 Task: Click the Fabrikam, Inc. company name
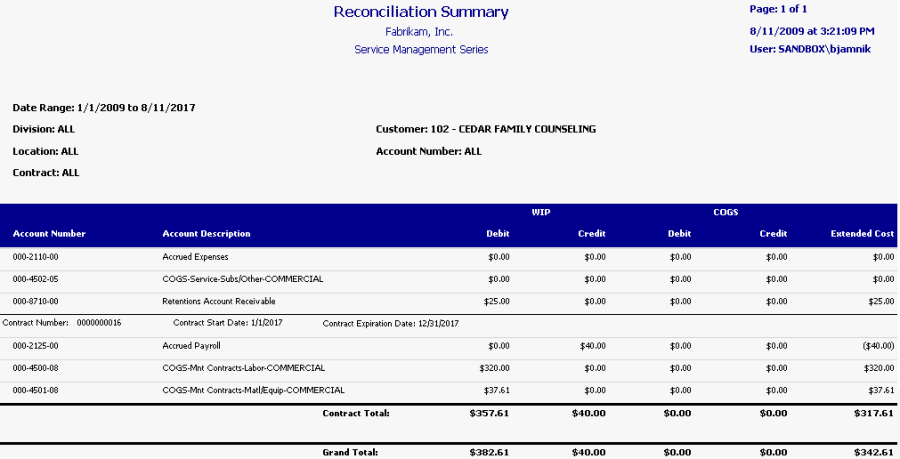[421, 32]
